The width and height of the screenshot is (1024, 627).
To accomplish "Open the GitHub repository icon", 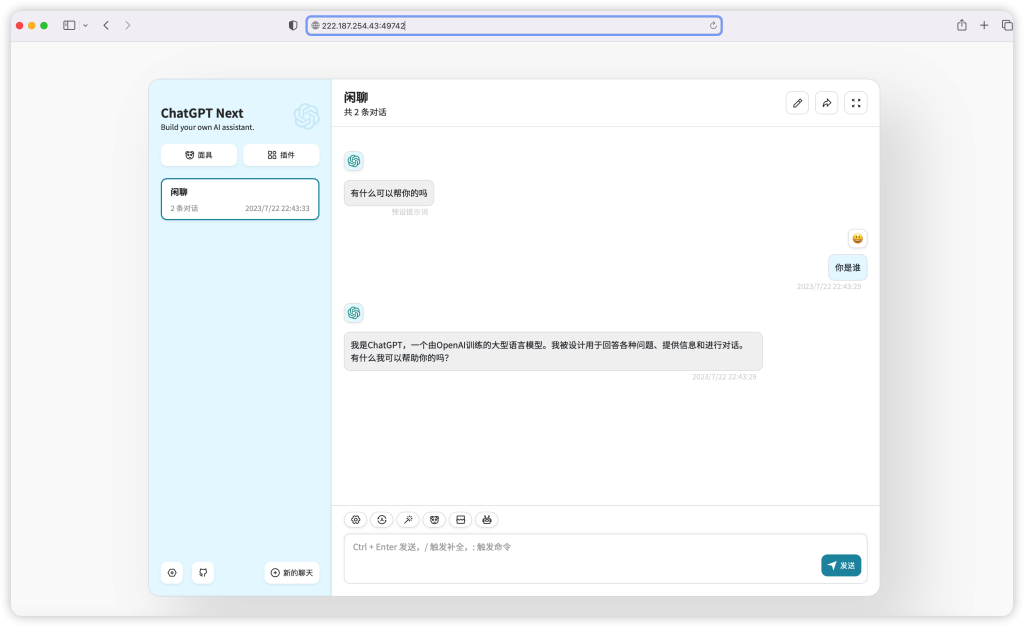I will pos(203,573).
